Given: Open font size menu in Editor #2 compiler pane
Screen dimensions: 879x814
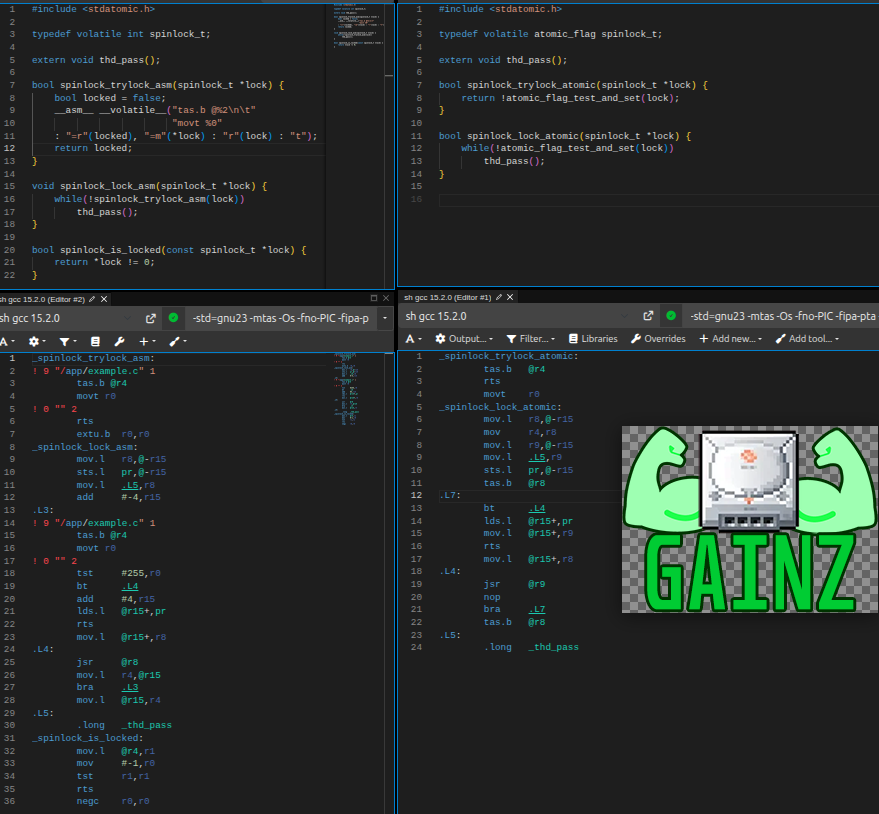Looking at the screenshot, I should [x=7, y=341].
